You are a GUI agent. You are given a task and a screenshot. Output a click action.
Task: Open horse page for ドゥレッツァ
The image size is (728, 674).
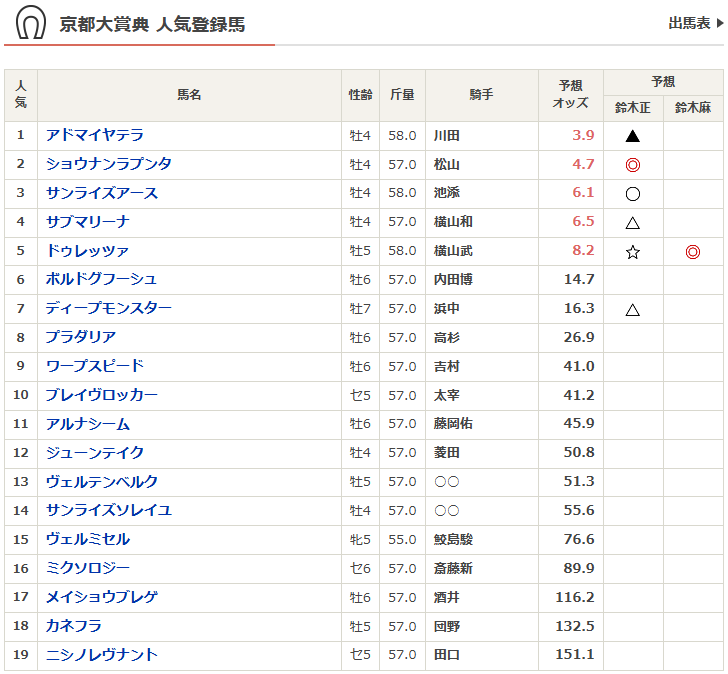87,251
